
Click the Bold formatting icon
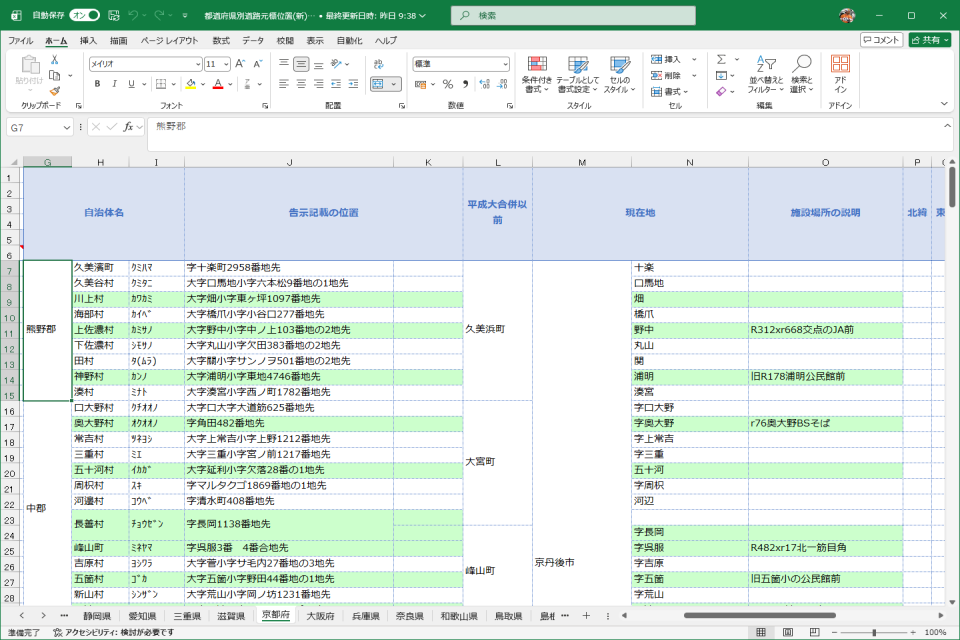tap(97, 84)
